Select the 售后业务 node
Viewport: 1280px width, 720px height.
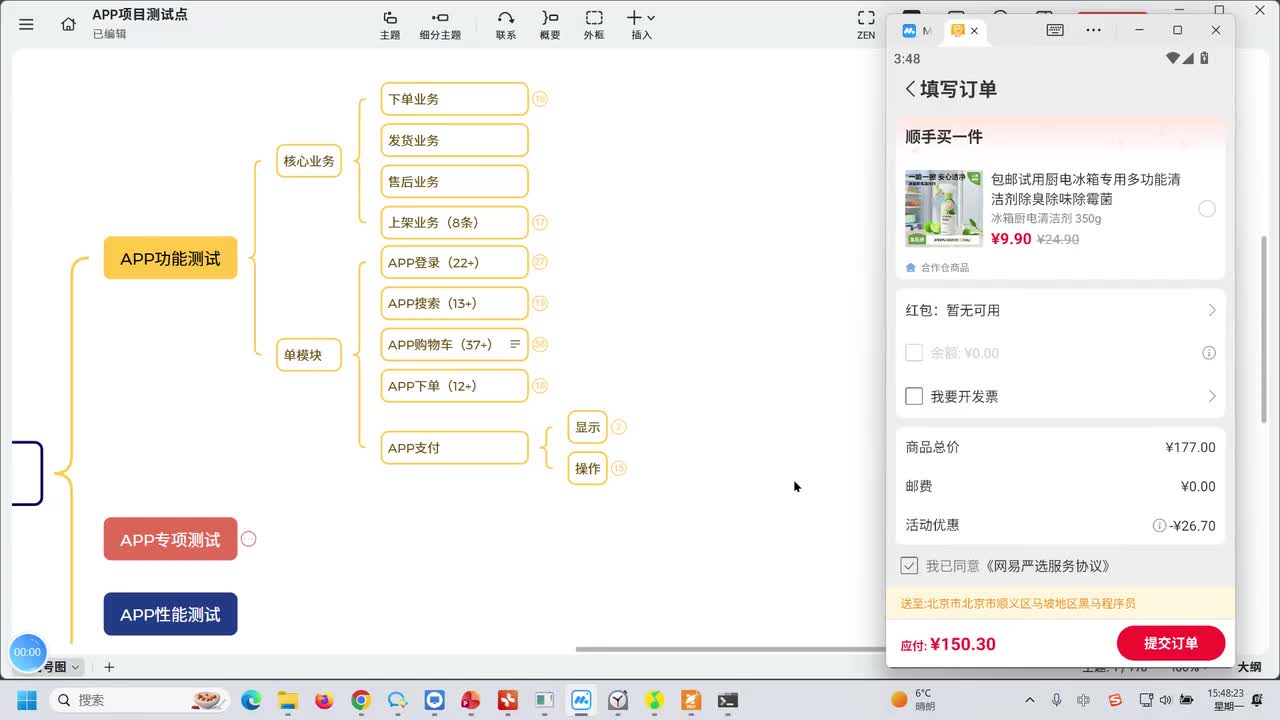point(454,181)
